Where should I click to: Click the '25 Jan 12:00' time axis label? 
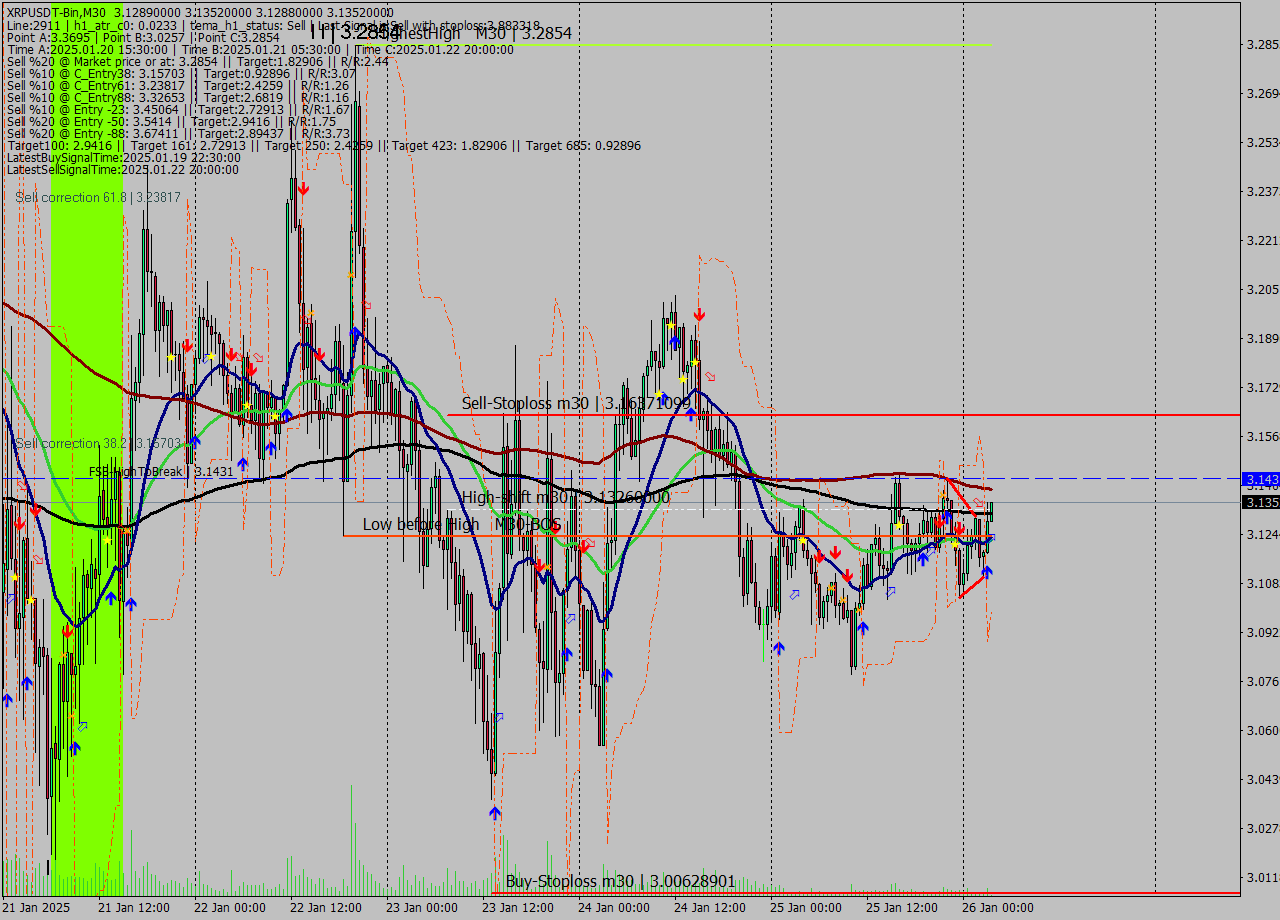(901, 908)
